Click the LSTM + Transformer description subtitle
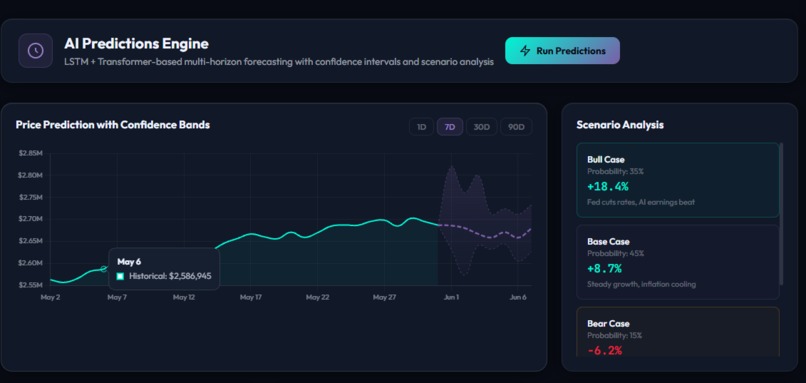Screen dimensions: 806x383 [x=279, y=62]
